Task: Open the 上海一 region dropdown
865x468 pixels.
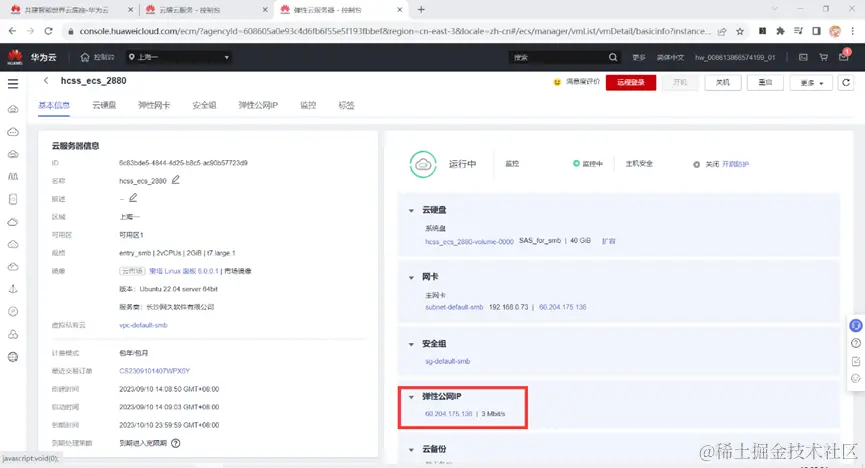Action: pos(178,57)
